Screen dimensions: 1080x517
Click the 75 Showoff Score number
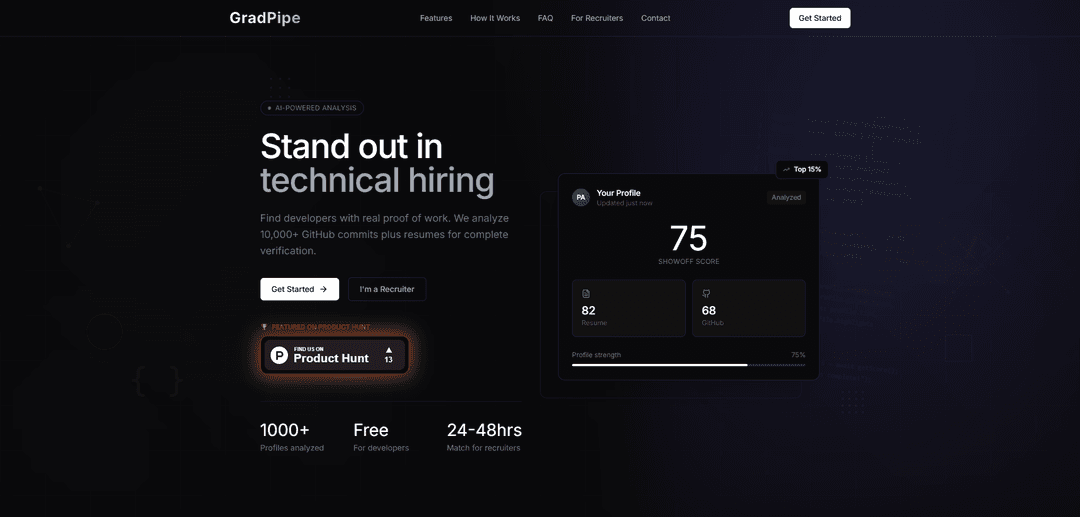point(688,239)
